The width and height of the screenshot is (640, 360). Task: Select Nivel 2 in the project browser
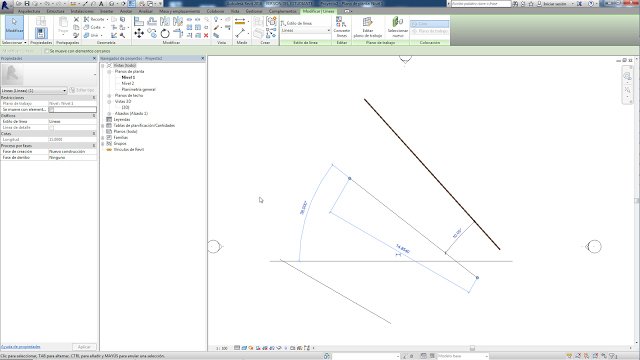(128, 83)
